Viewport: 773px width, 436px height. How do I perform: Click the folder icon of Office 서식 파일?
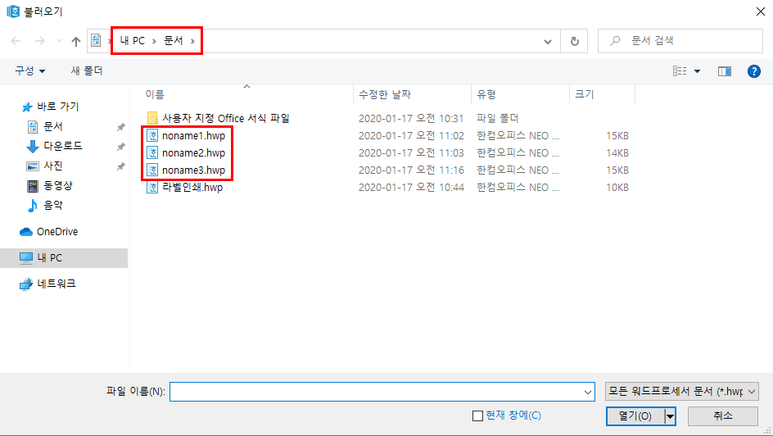152,118
